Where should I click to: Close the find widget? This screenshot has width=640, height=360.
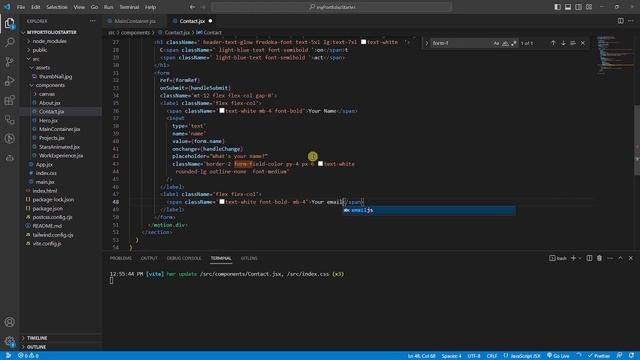pos(583,43)
